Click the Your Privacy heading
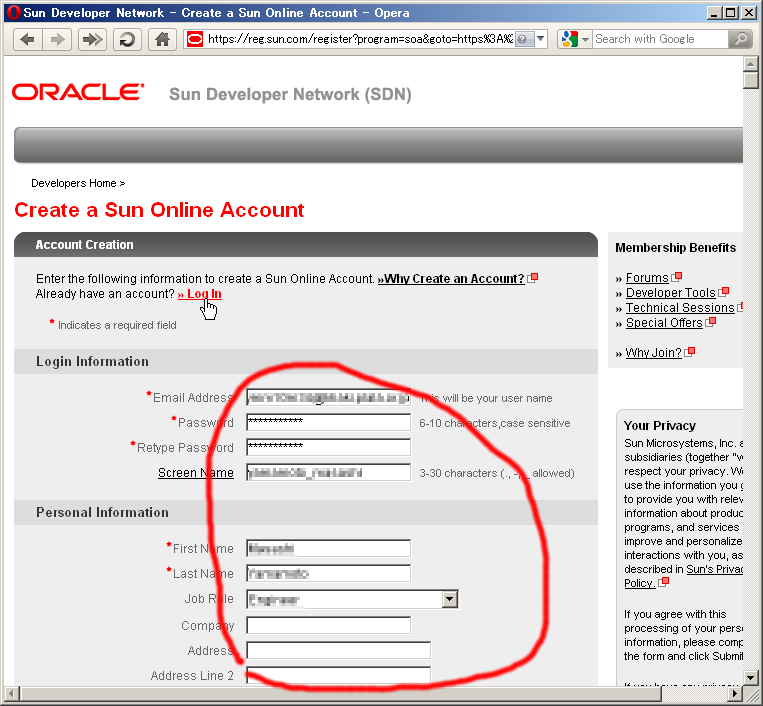The image size is (763, 706). tap(659, 426)
